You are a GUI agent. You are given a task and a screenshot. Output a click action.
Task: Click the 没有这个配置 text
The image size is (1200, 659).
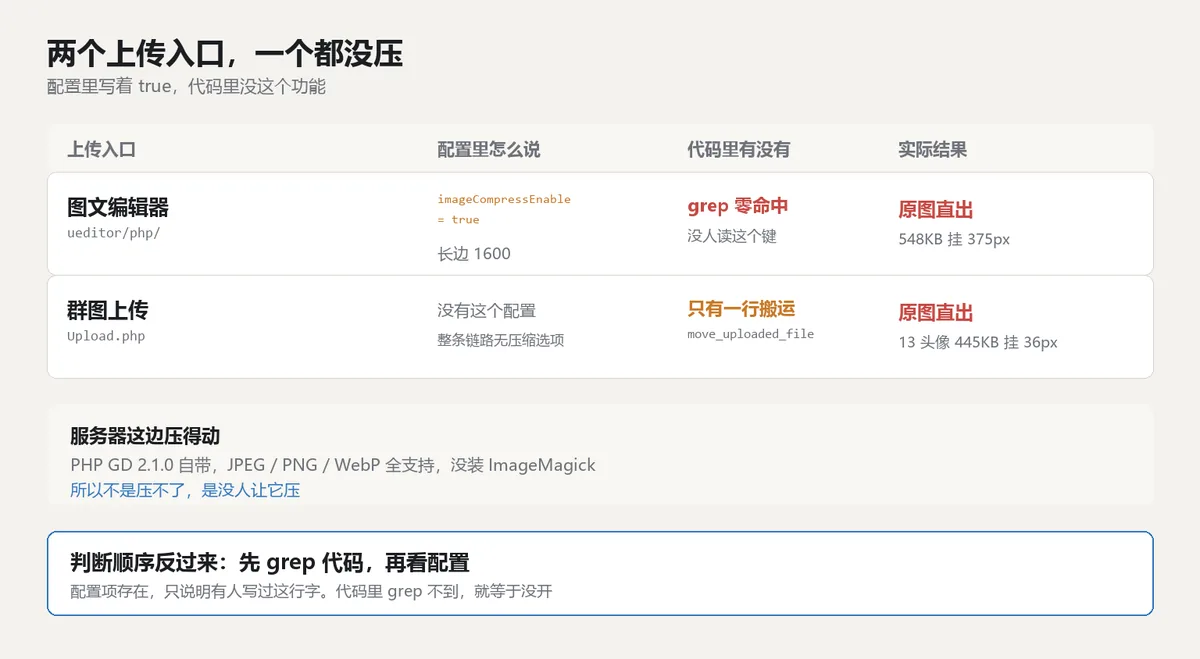tap(486, 311)
